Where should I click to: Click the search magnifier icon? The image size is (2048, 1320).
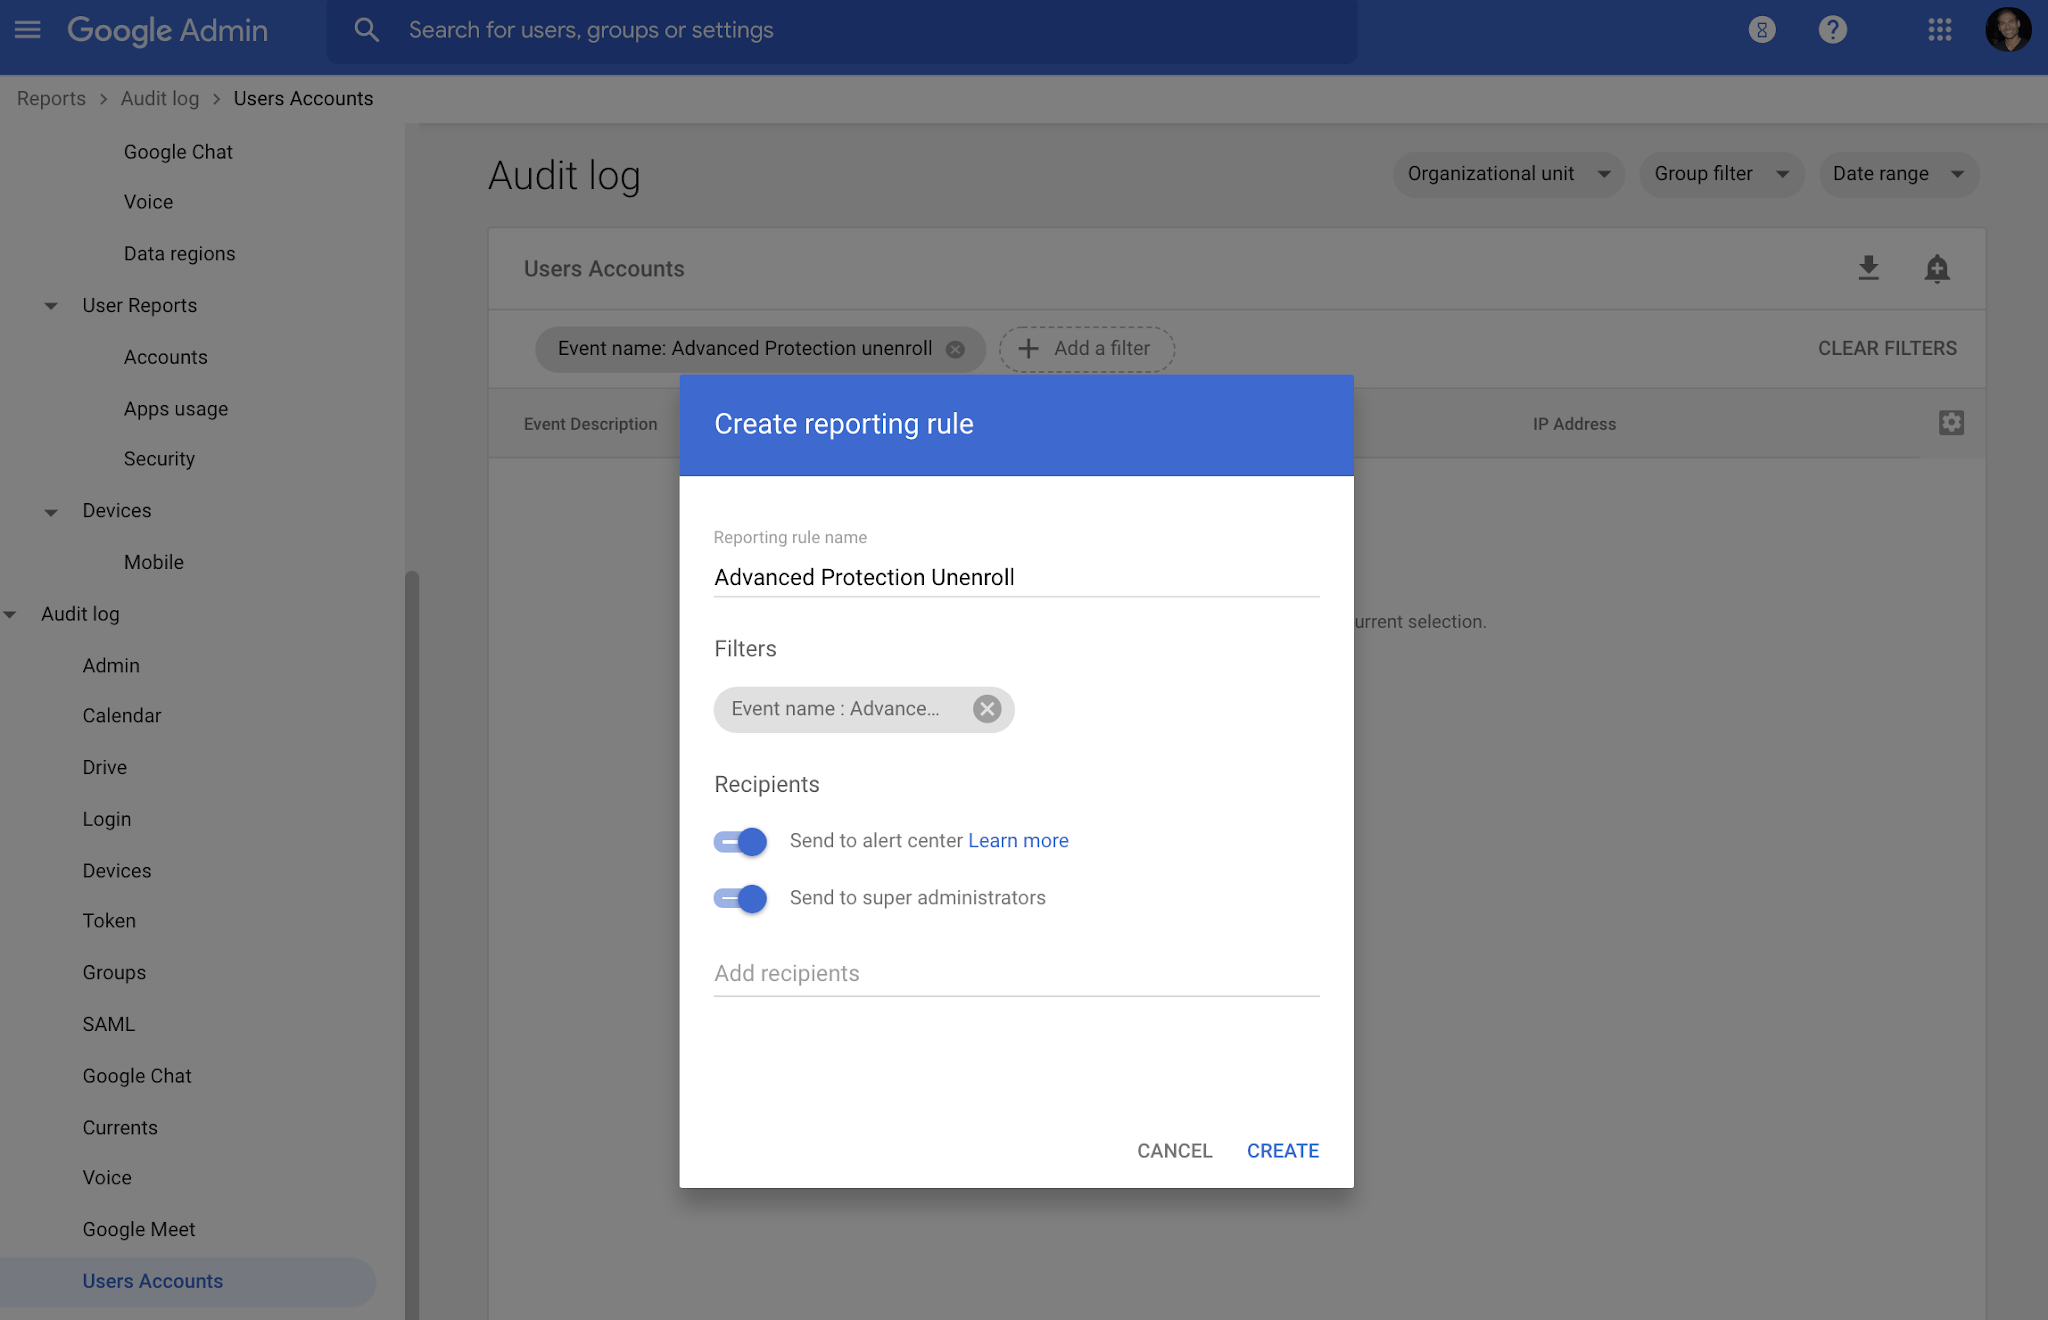(366, 29)
